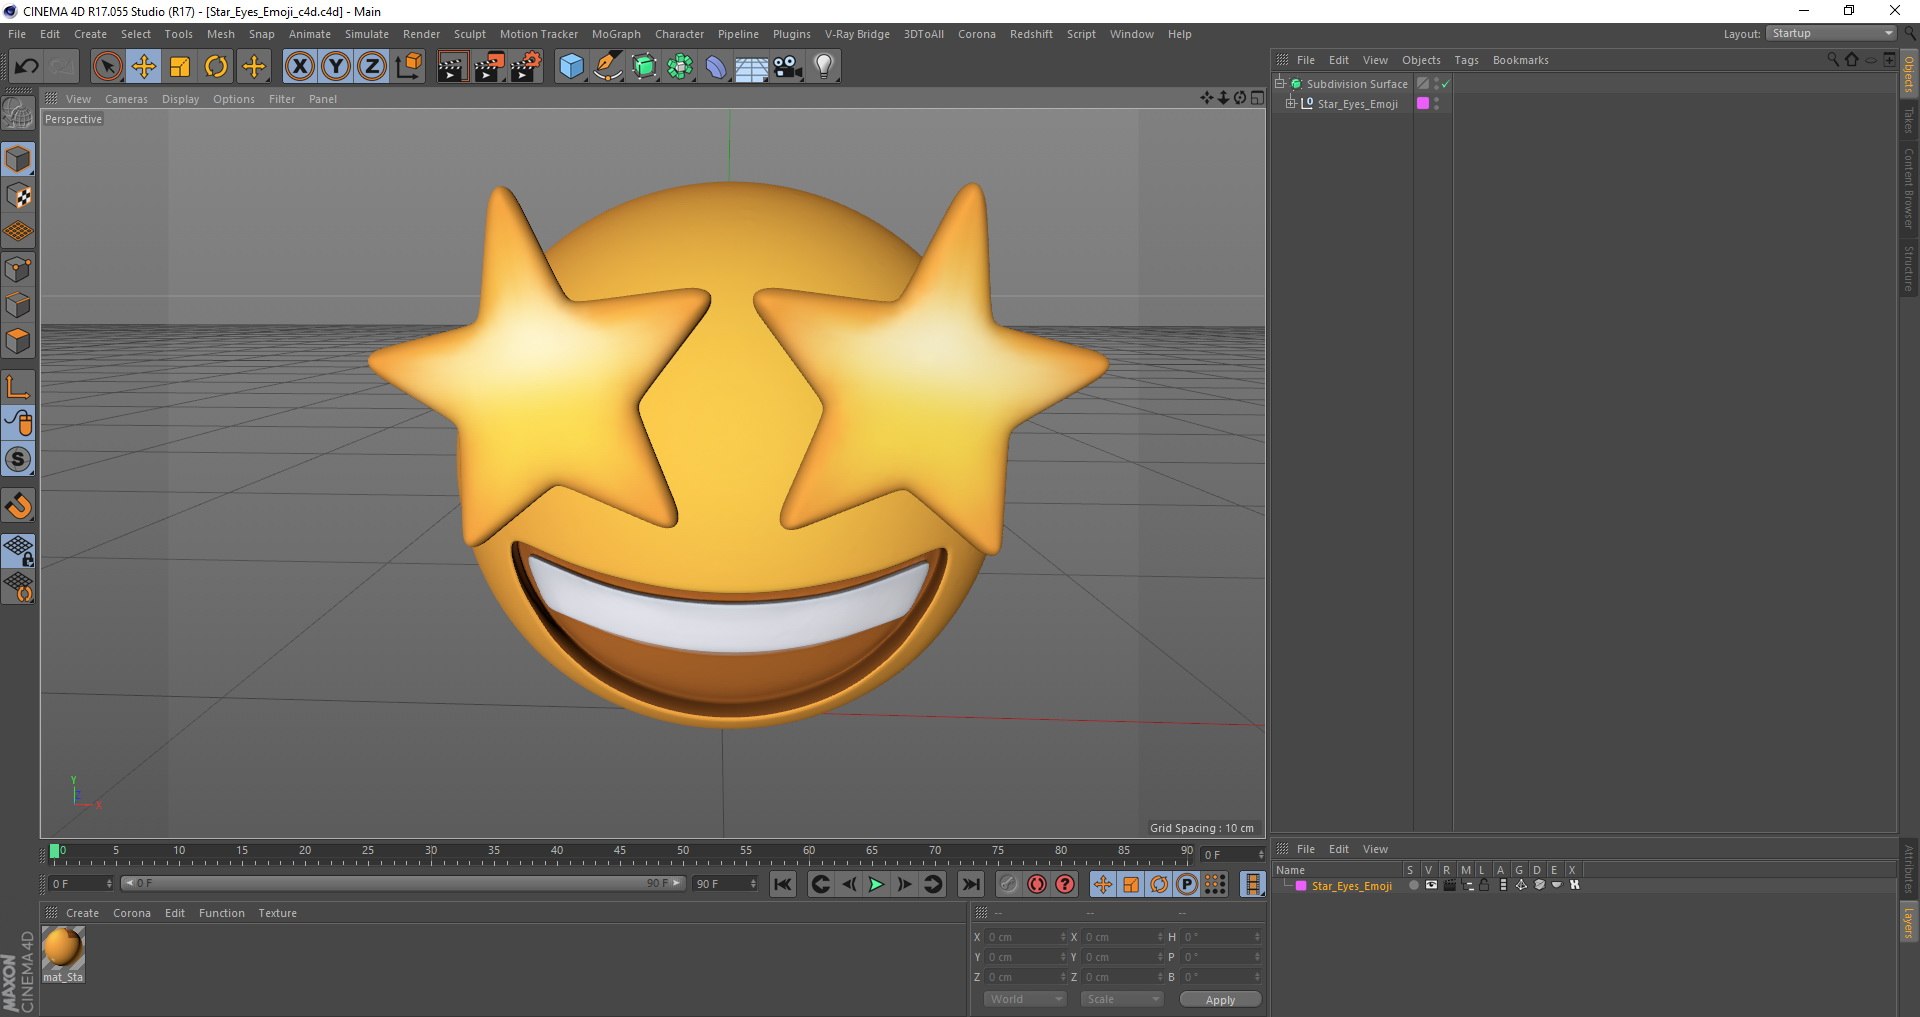Add a Subdivision Surface generator

tap(644, 67)
